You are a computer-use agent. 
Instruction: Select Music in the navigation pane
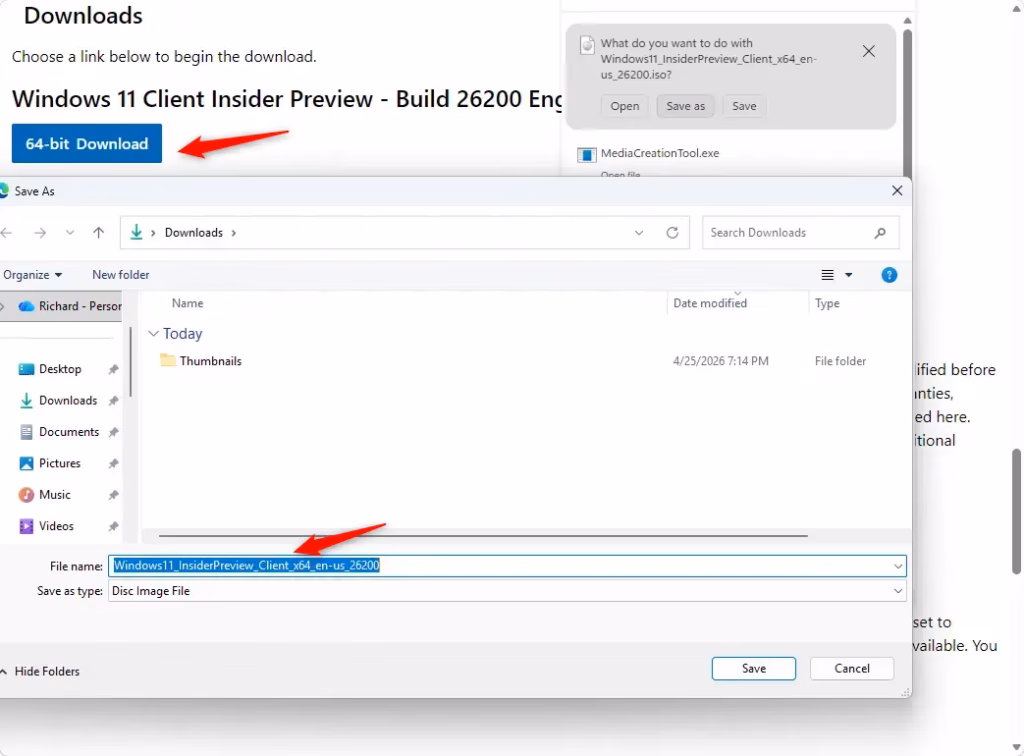54,495
